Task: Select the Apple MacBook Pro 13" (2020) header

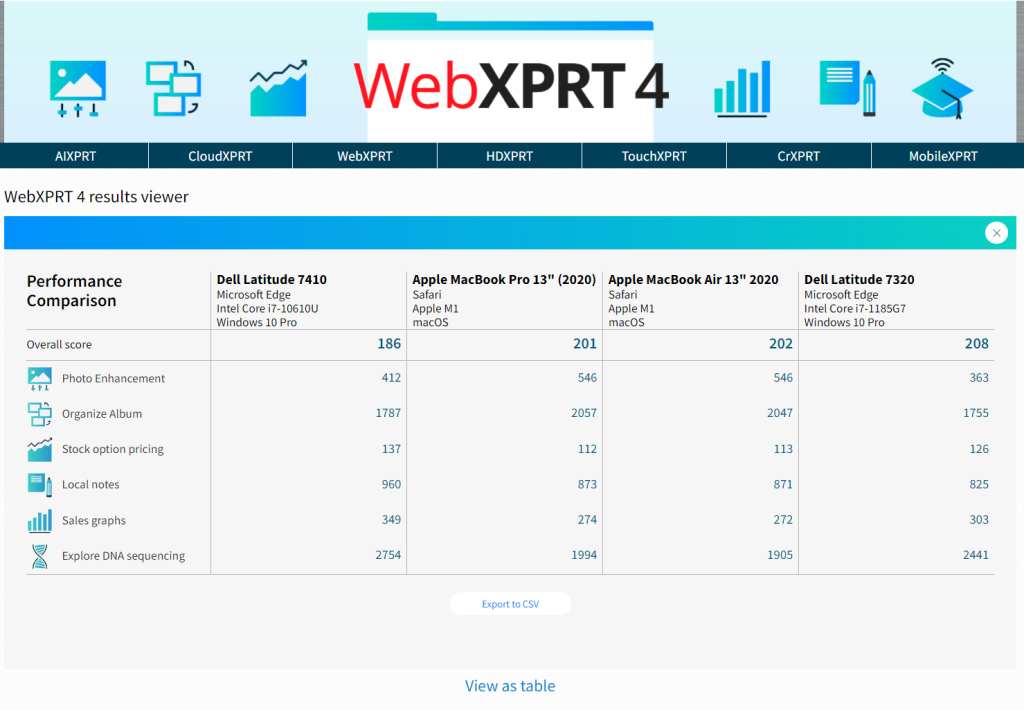Action: [504, 280]
